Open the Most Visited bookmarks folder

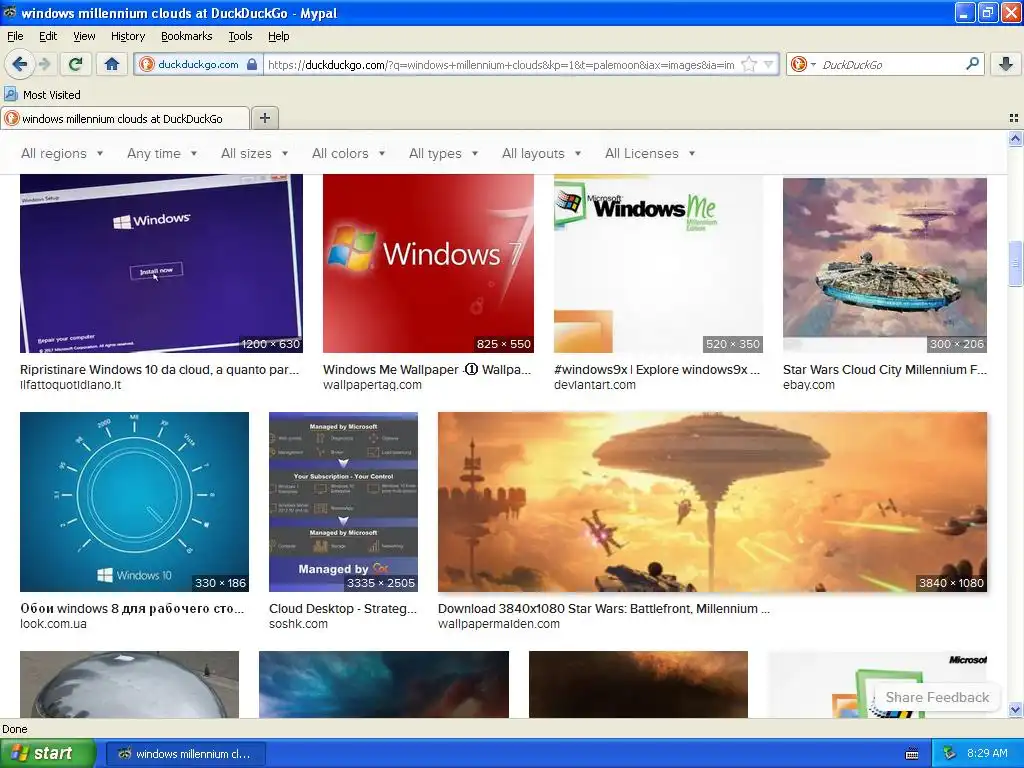coord(43,95)
